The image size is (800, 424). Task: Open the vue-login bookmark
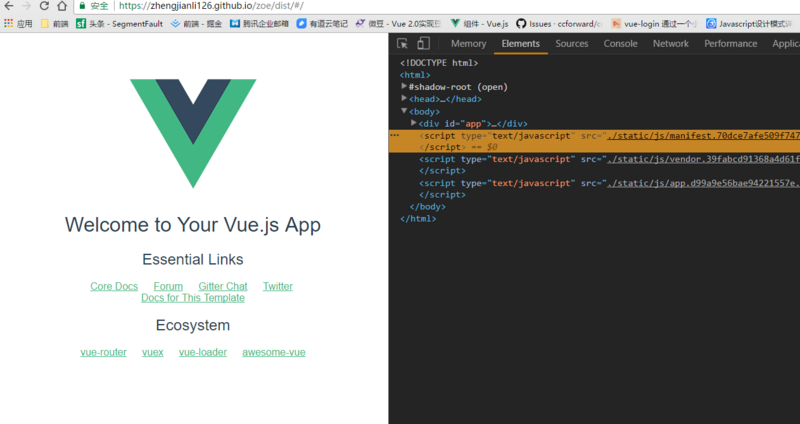click(x=654, y=23)
